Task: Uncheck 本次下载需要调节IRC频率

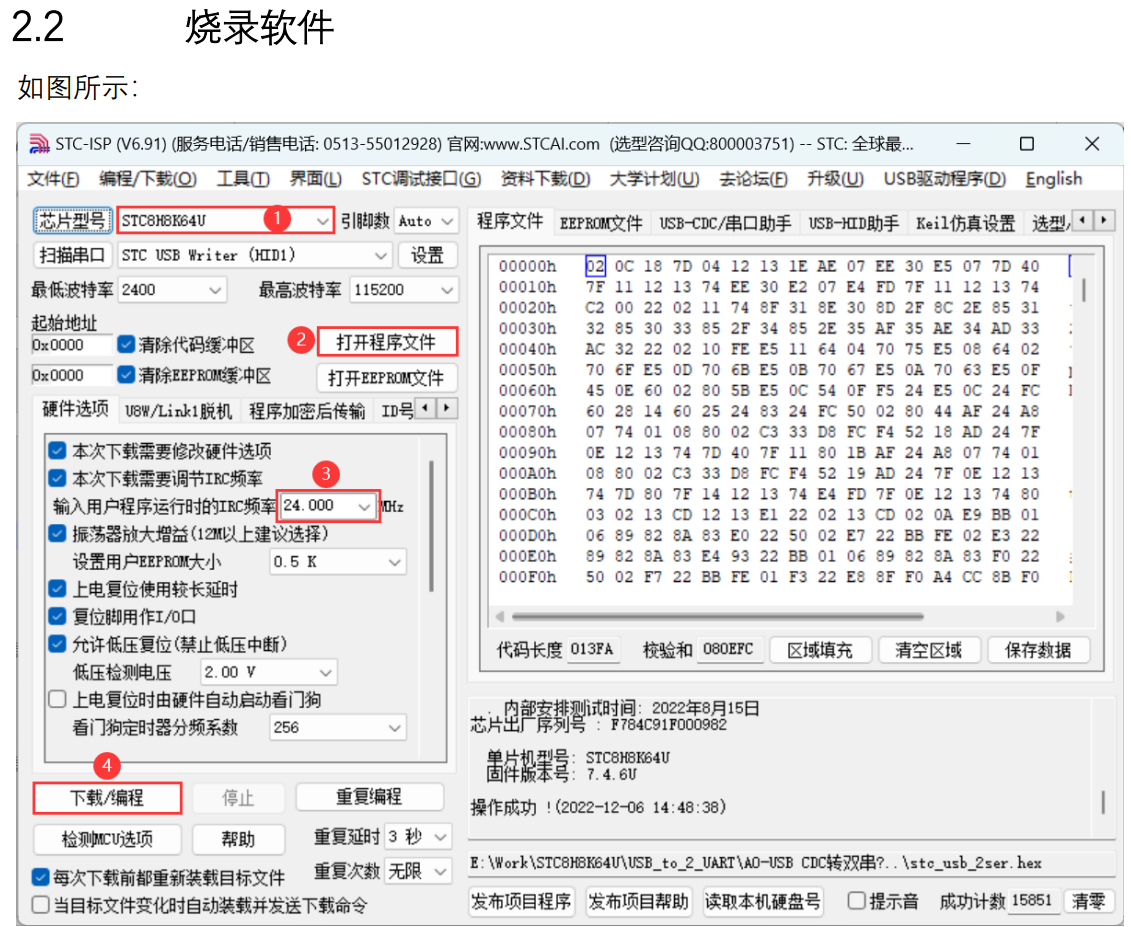Action: (x=57, y=478)
